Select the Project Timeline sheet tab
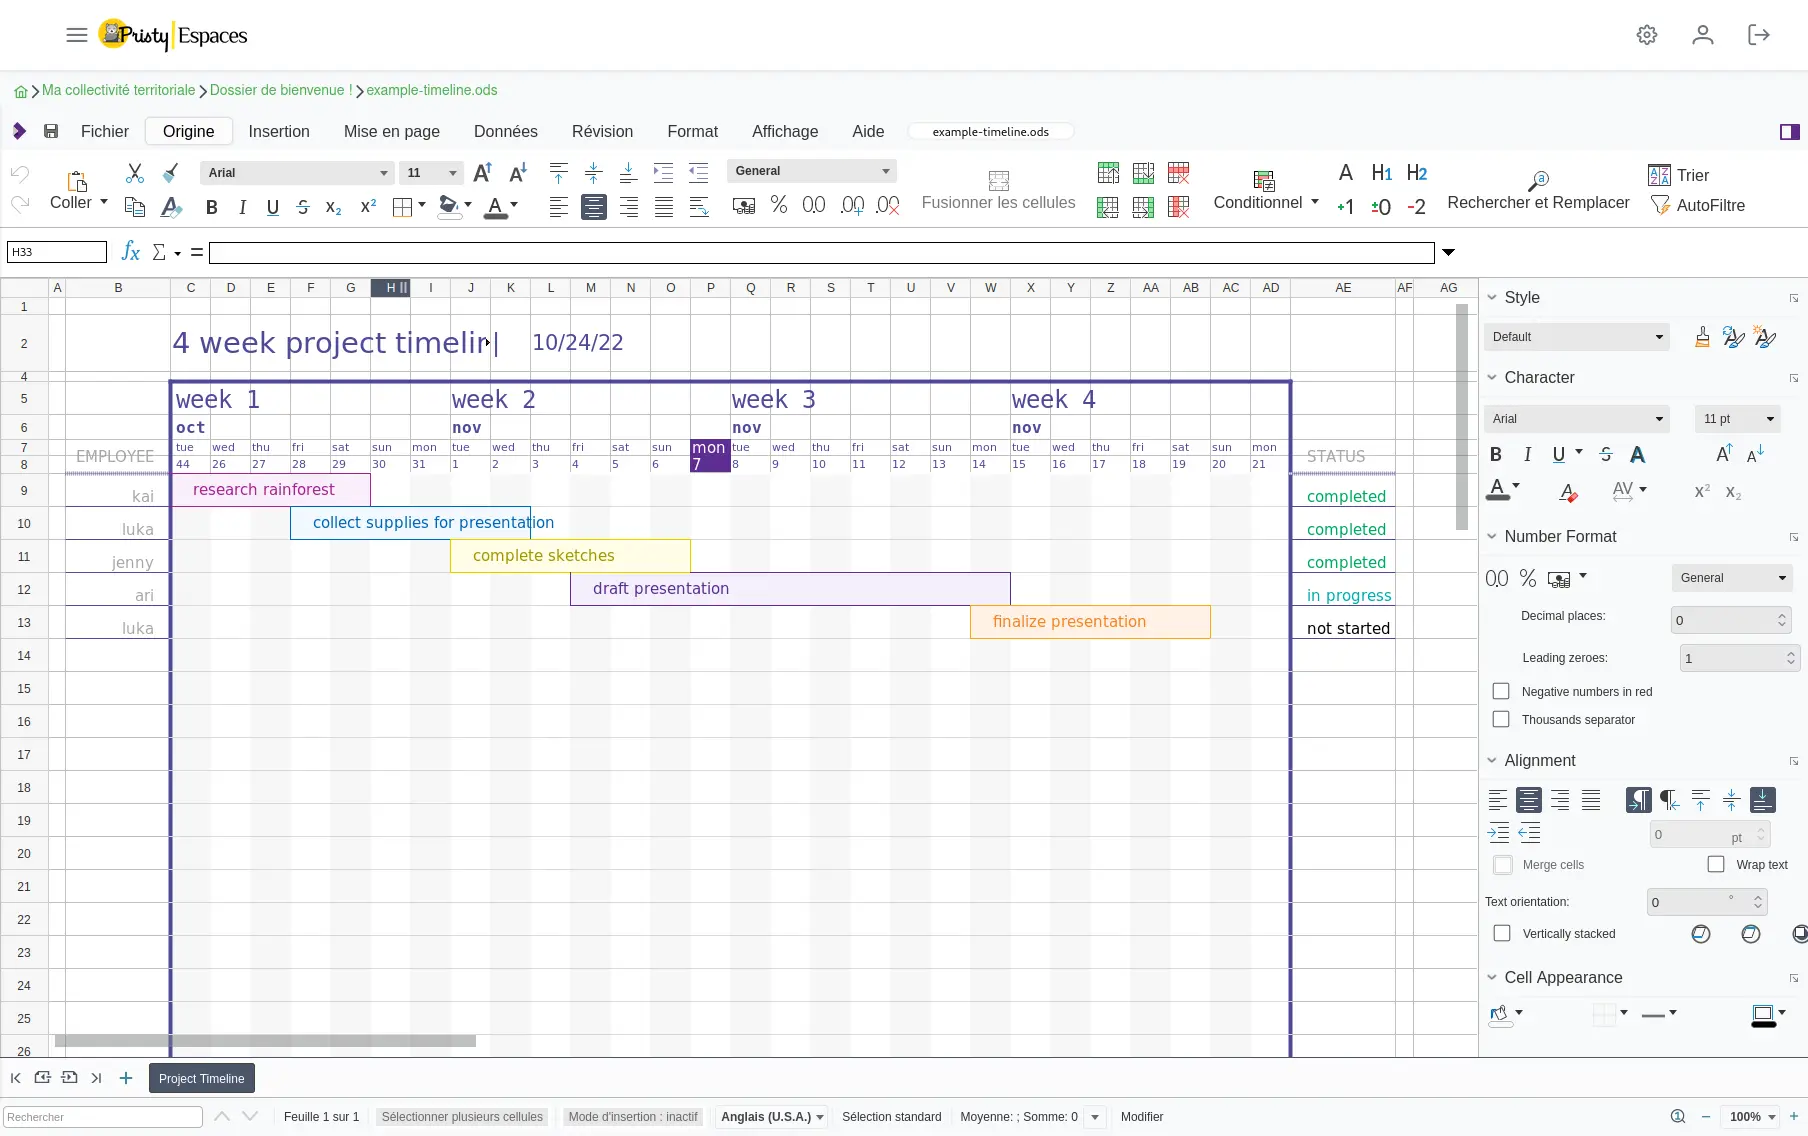 202,1078
